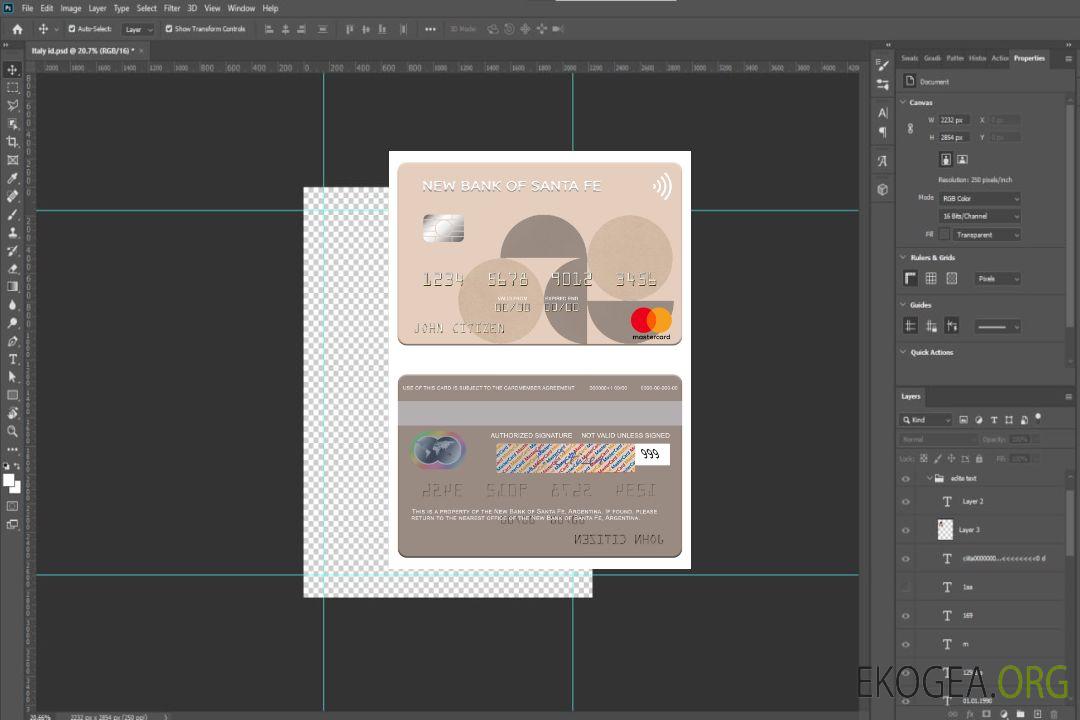Open the RGB Color mode dropdown
The image size is (1080, 720).
pyautogui.click(x=980, y=198)
